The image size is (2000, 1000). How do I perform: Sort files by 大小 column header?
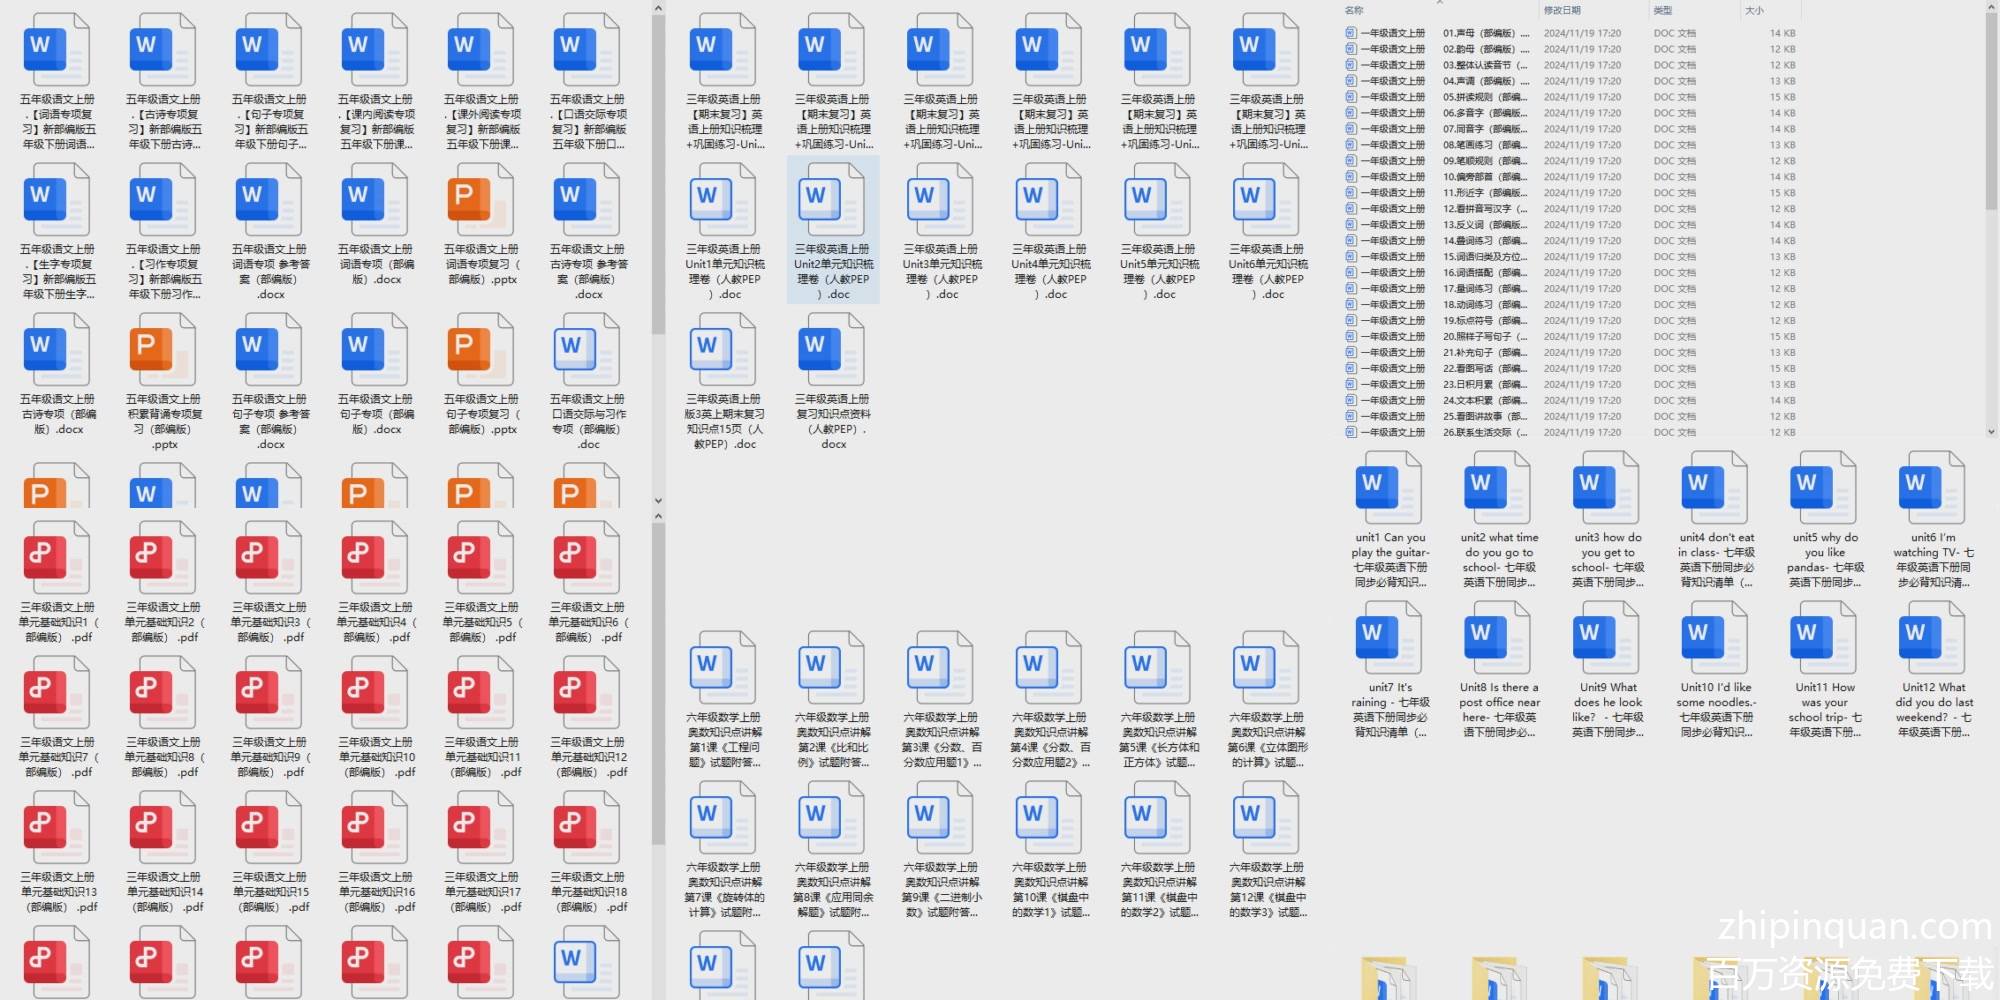1754,10
